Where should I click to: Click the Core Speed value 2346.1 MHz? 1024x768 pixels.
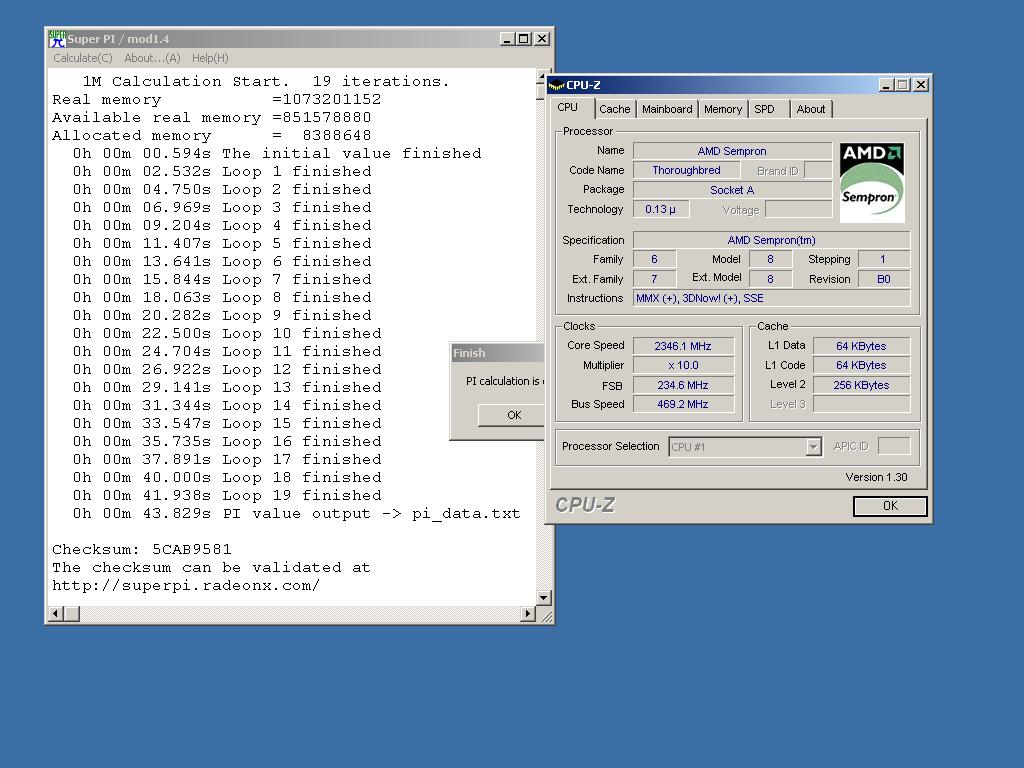pos(683,346)
